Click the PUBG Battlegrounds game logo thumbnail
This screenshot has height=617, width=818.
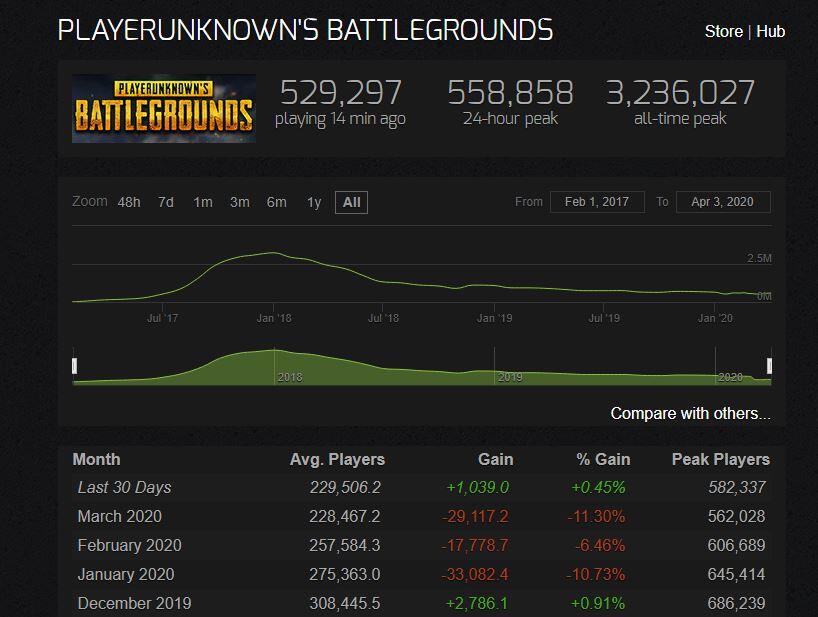(x=164, y=108)
